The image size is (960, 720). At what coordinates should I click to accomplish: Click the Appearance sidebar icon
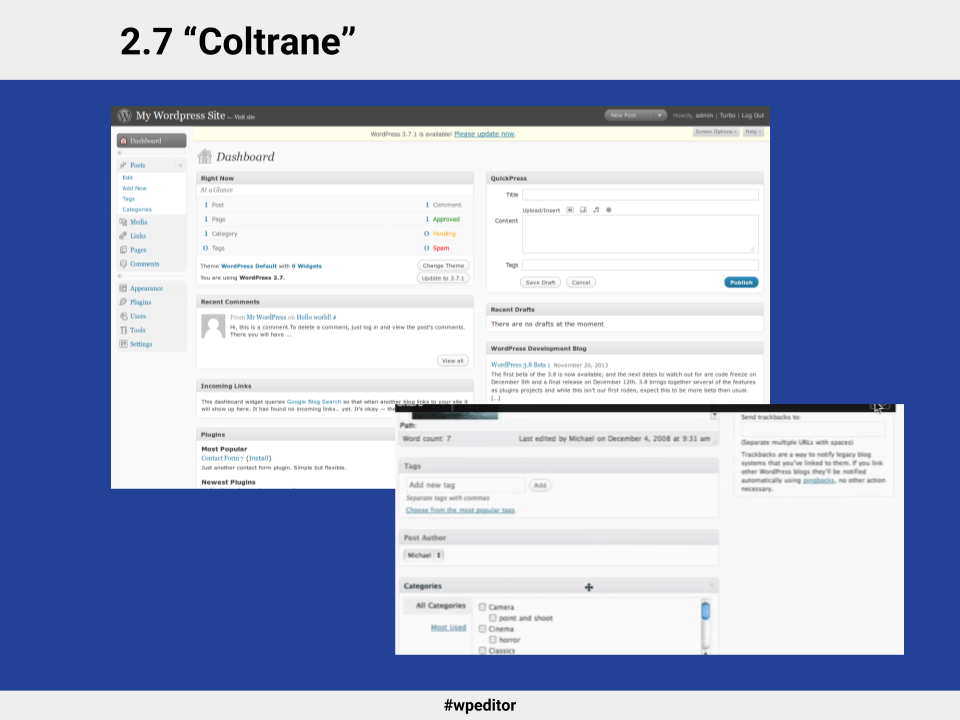123,288
